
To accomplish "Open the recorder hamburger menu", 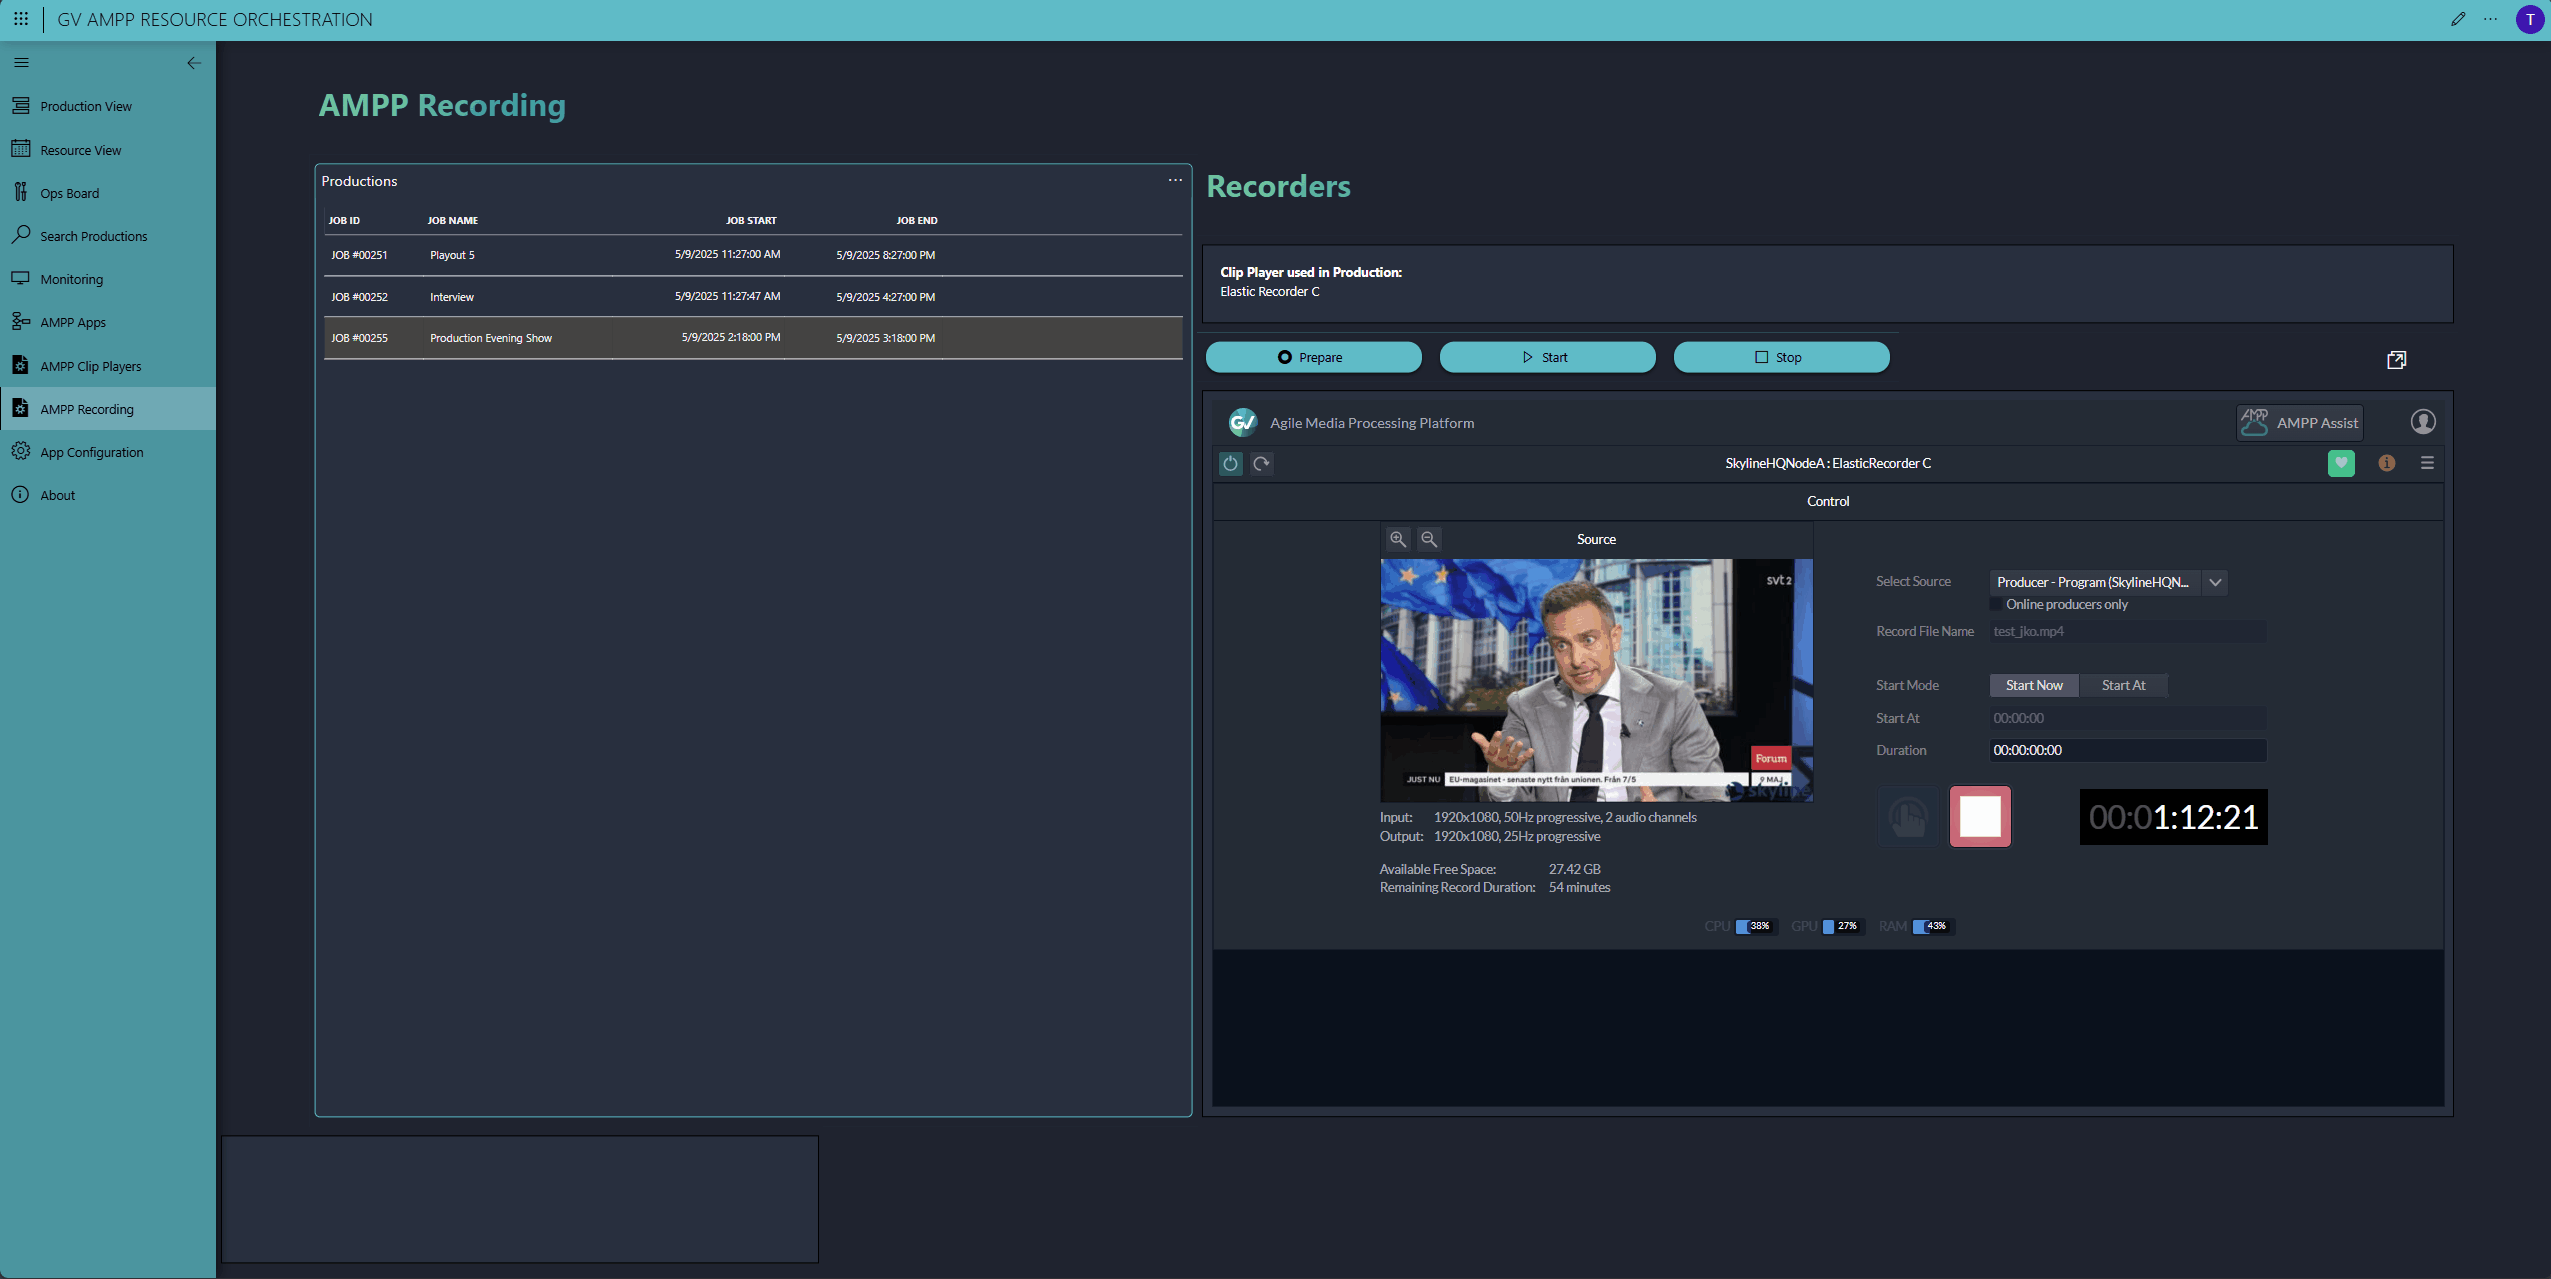I will tap(2427, 463).
